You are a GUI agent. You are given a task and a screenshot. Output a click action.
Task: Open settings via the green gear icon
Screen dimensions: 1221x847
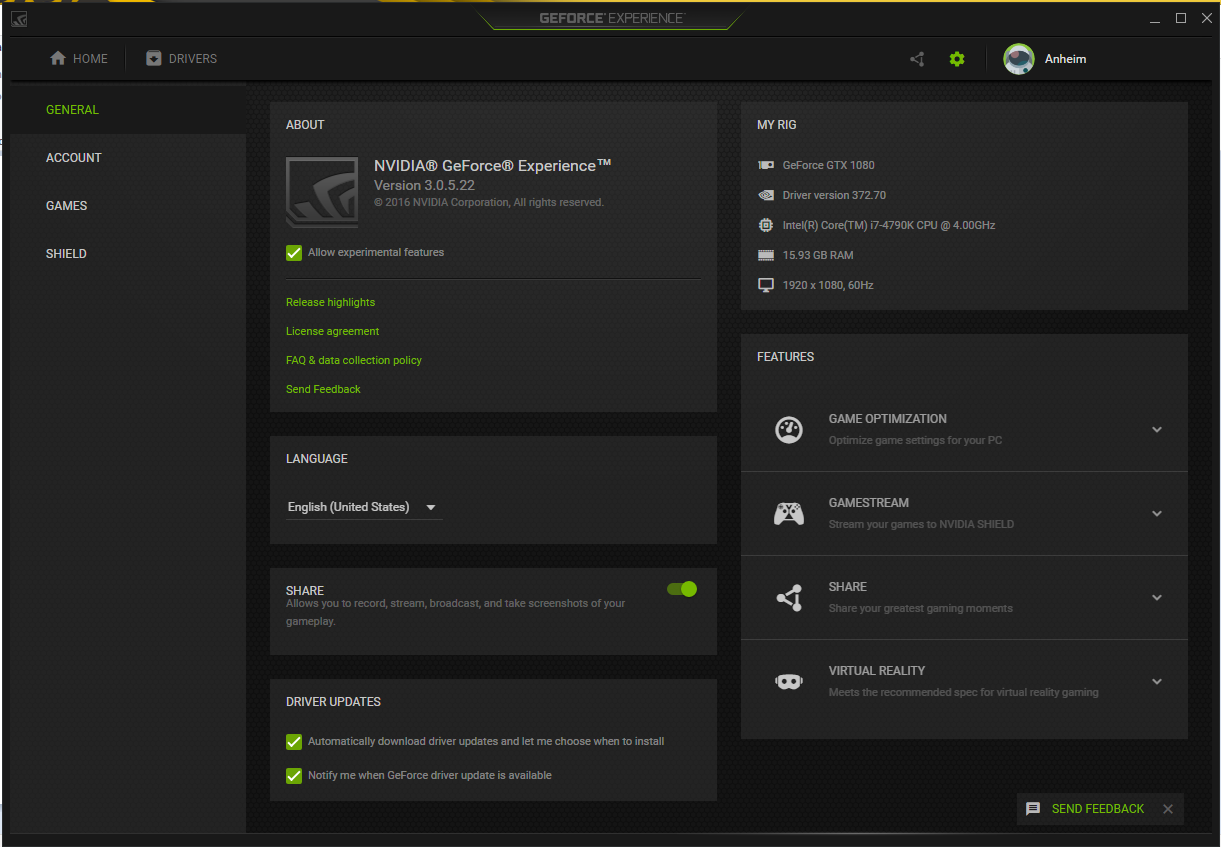point(957,59)
